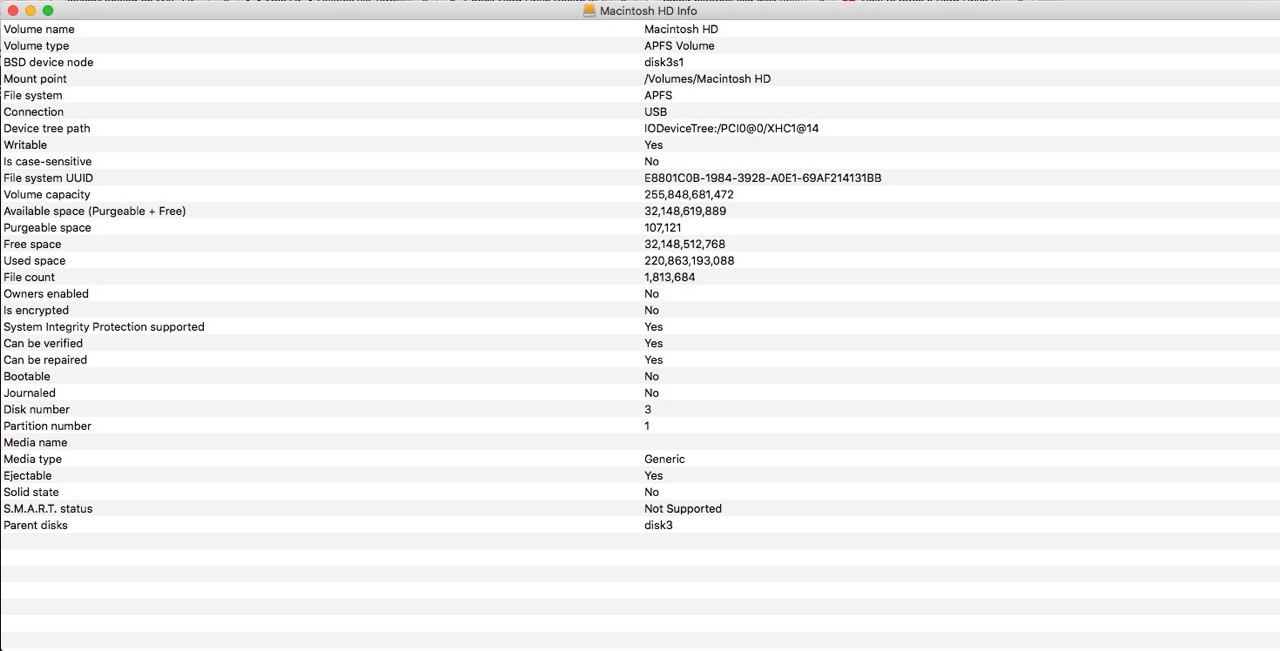Viewport: 1280px width, 651px height.
Task: Select the "No" value of Bootable
Action: [651, 376]
